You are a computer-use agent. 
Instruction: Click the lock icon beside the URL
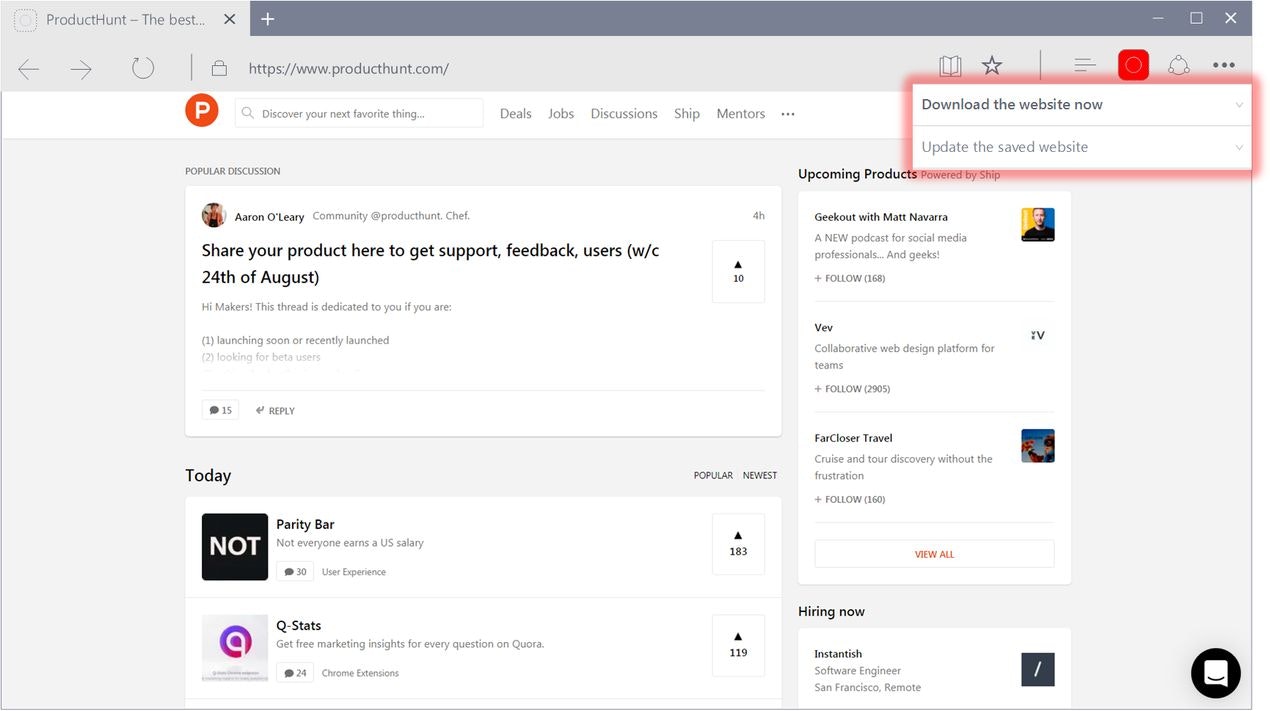(219, 68)
